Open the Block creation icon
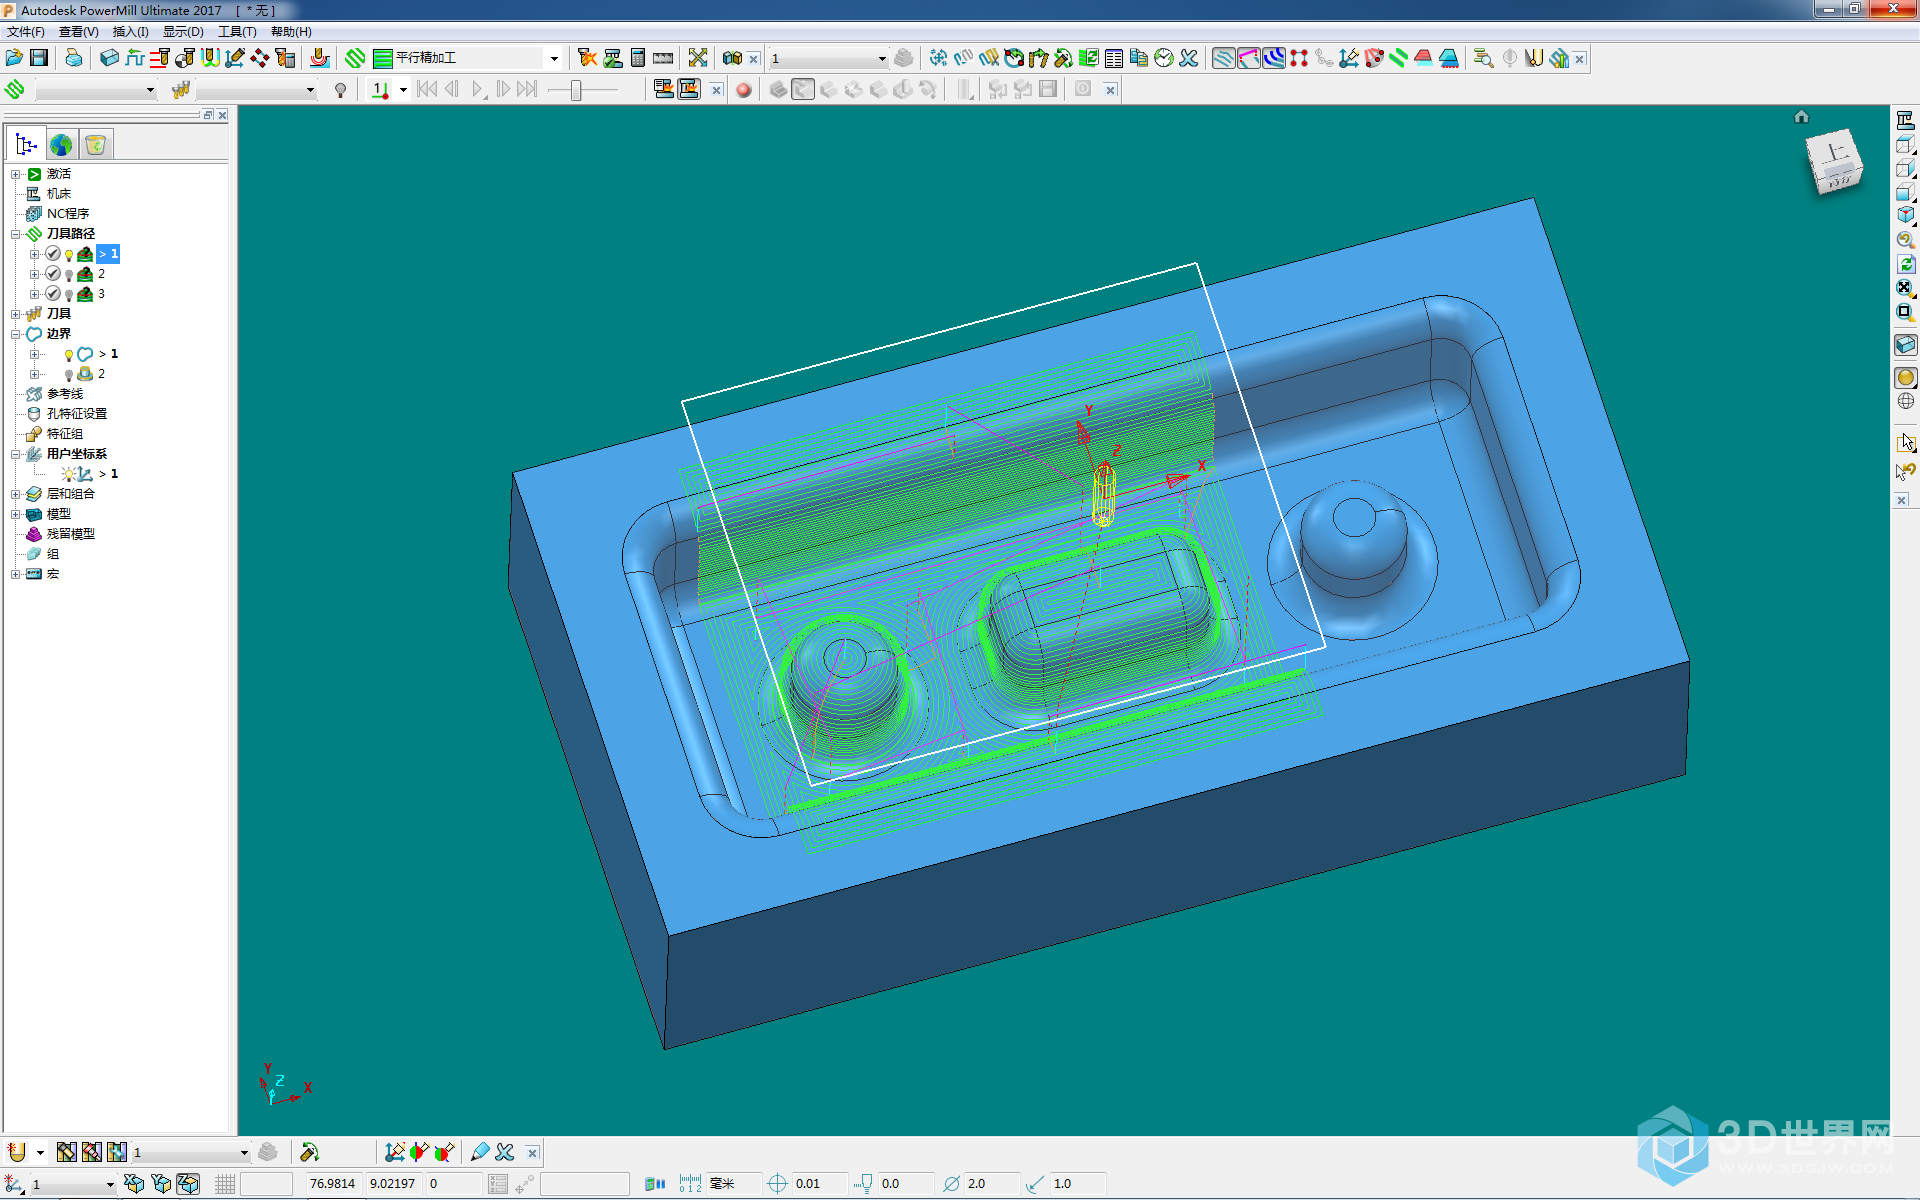The width and height of the screenshot is (1920, 1200). pos(109,58)
